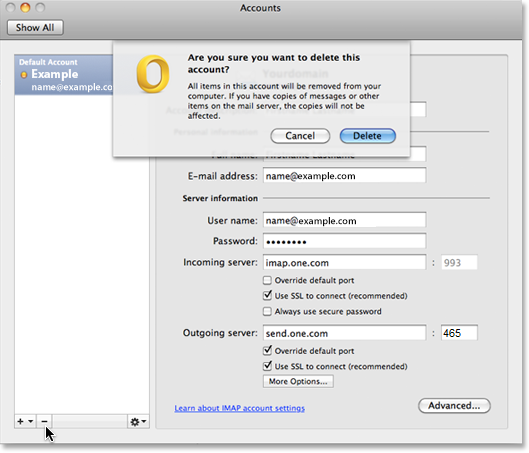The width and height of the screenshot is (529, 453).
Task: Open More Options for outgoing server
Action: tap(298, 381)
